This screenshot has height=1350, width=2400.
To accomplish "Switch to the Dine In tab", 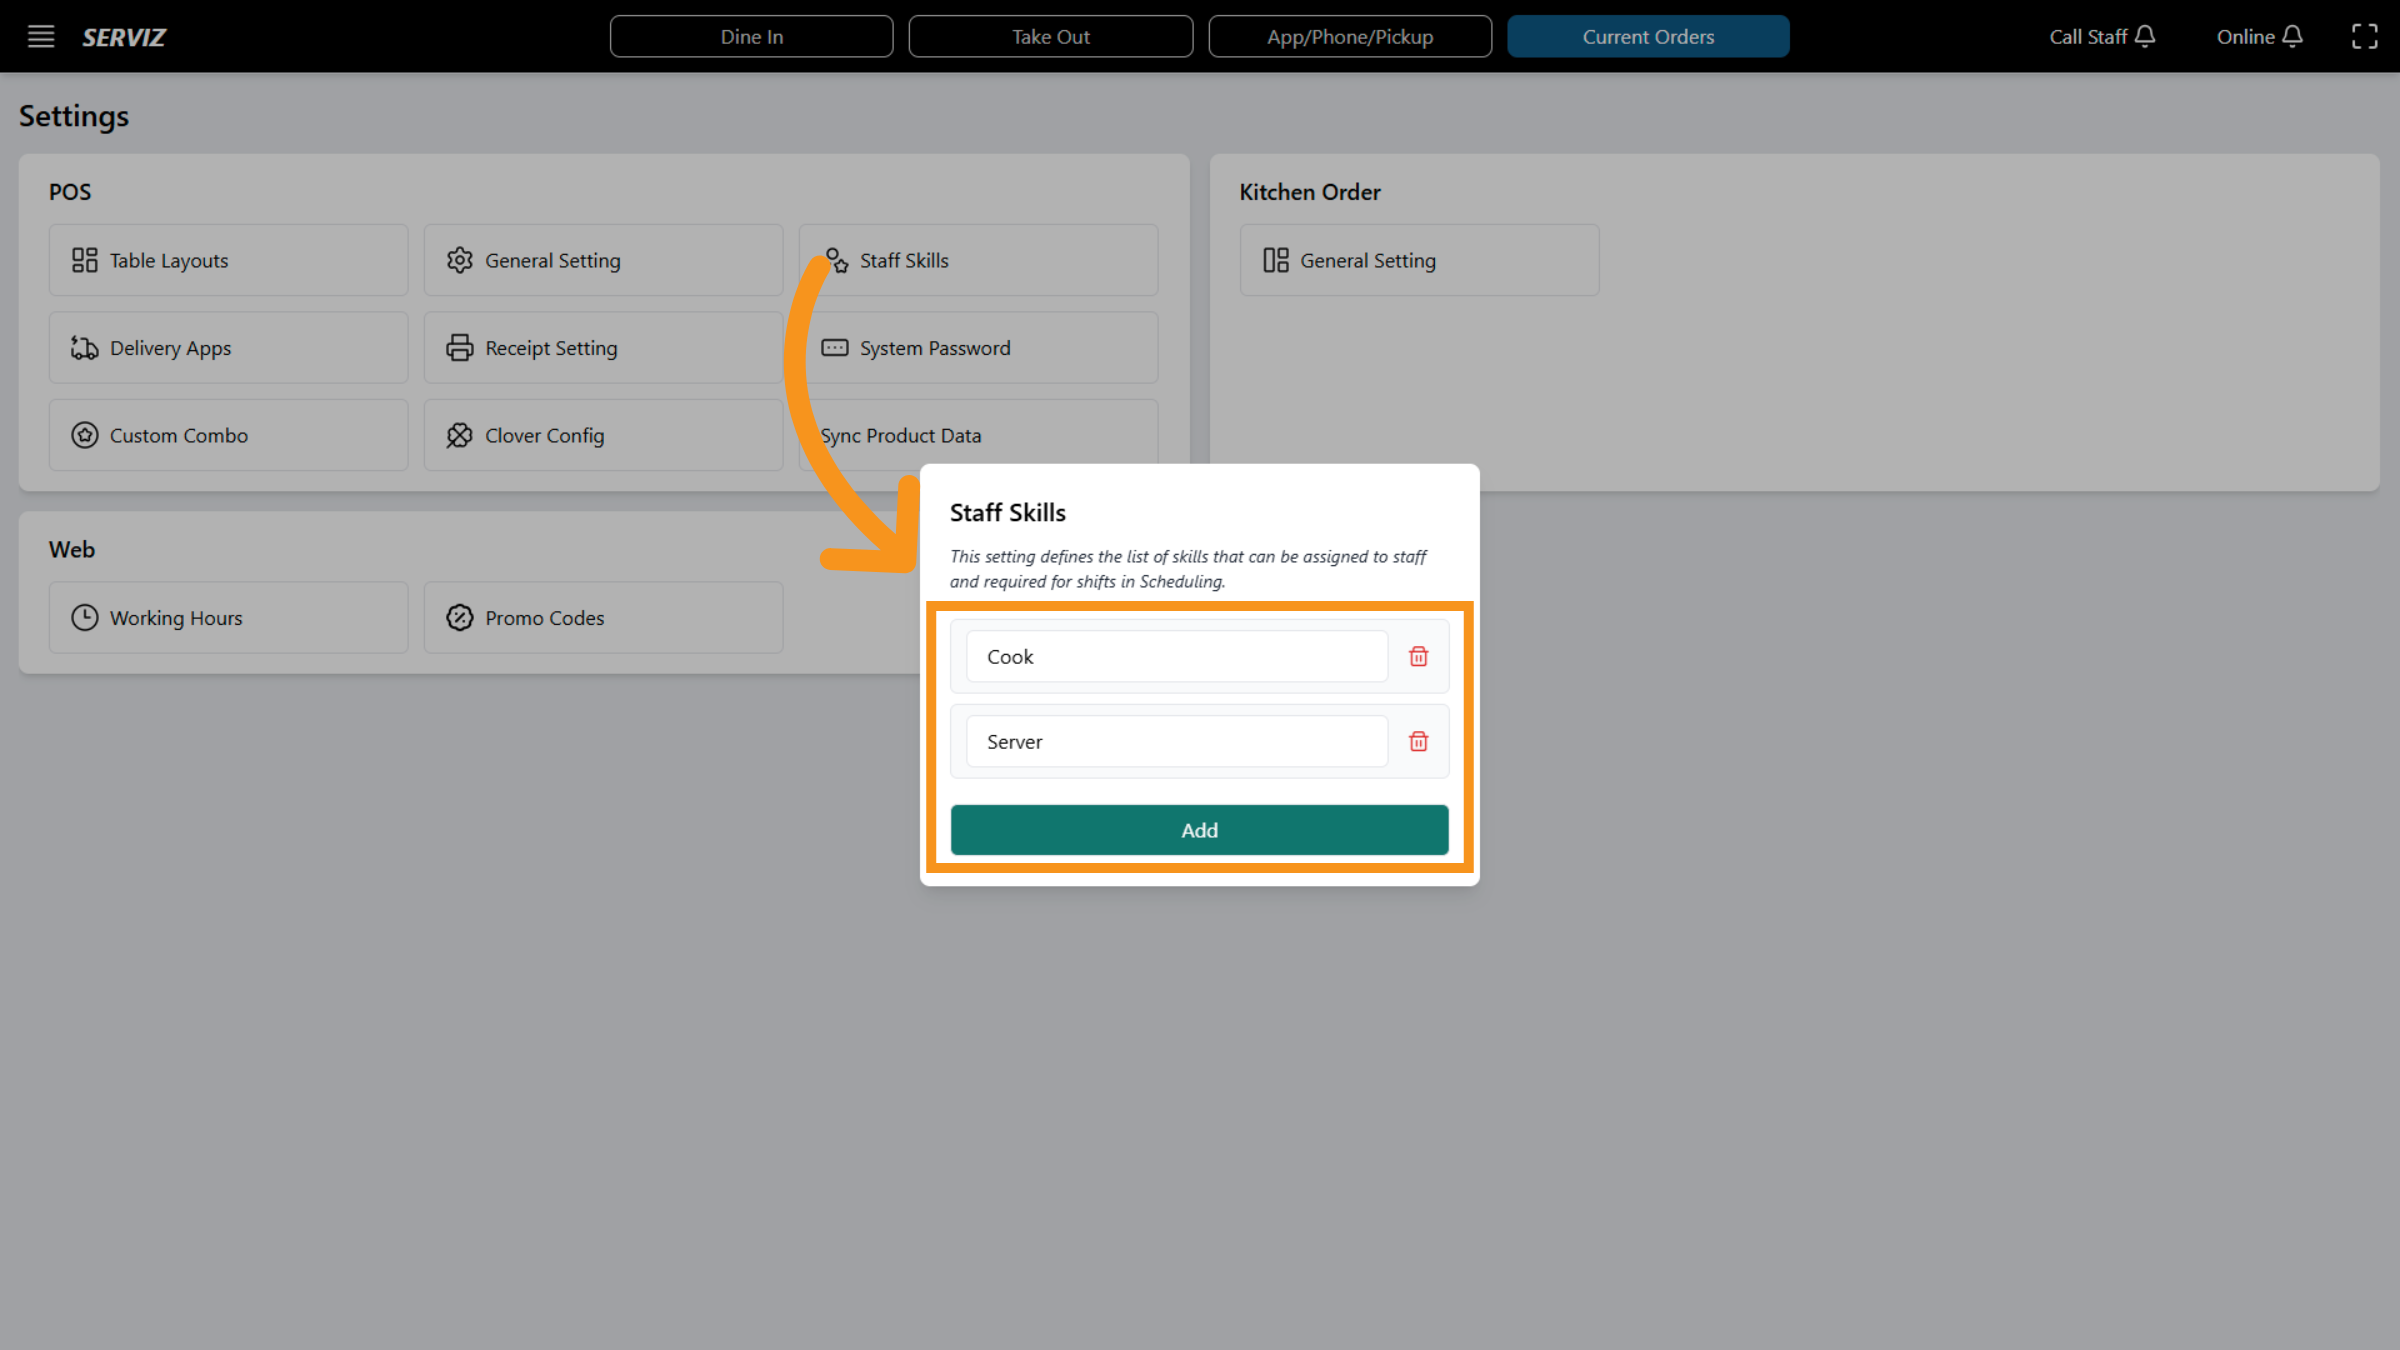I will click(751, 37).
